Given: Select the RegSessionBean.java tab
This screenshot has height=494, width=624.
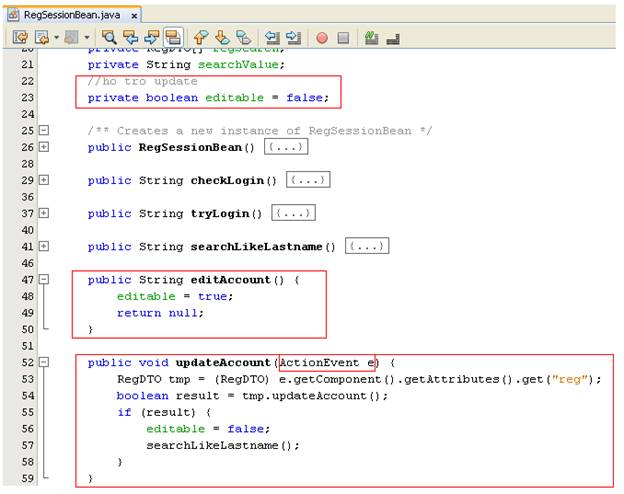Looking at the screenshot, I should tap(72, 15).
